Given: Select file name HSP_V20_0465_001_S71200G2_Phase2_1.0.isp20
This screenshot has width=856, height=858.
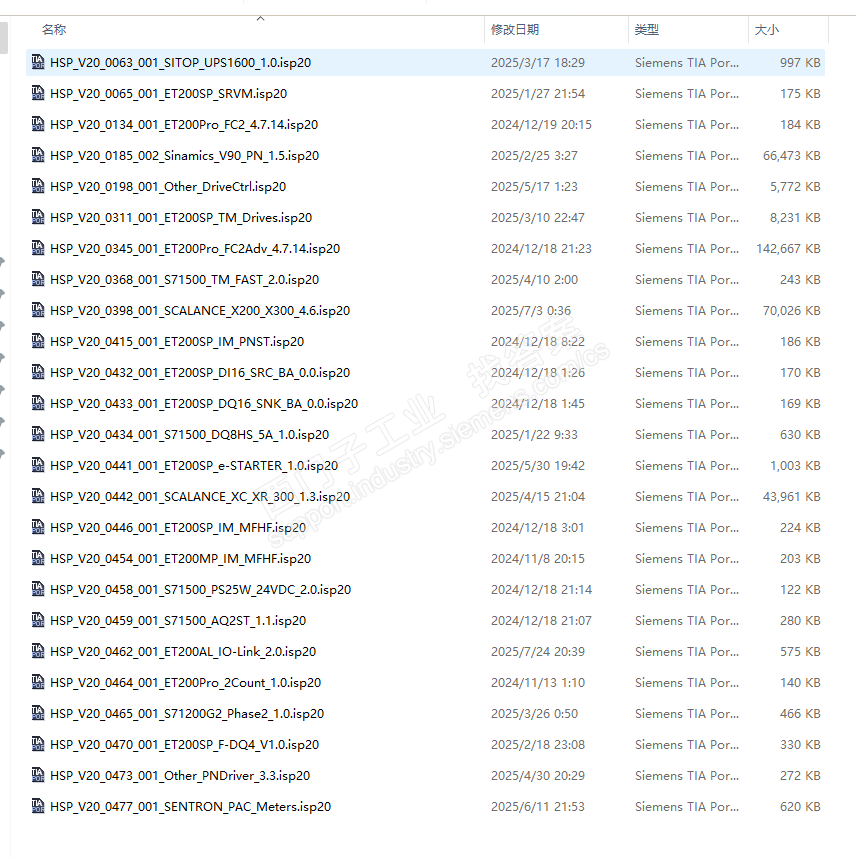Looking at the screenshot, I should click(187, 714).
